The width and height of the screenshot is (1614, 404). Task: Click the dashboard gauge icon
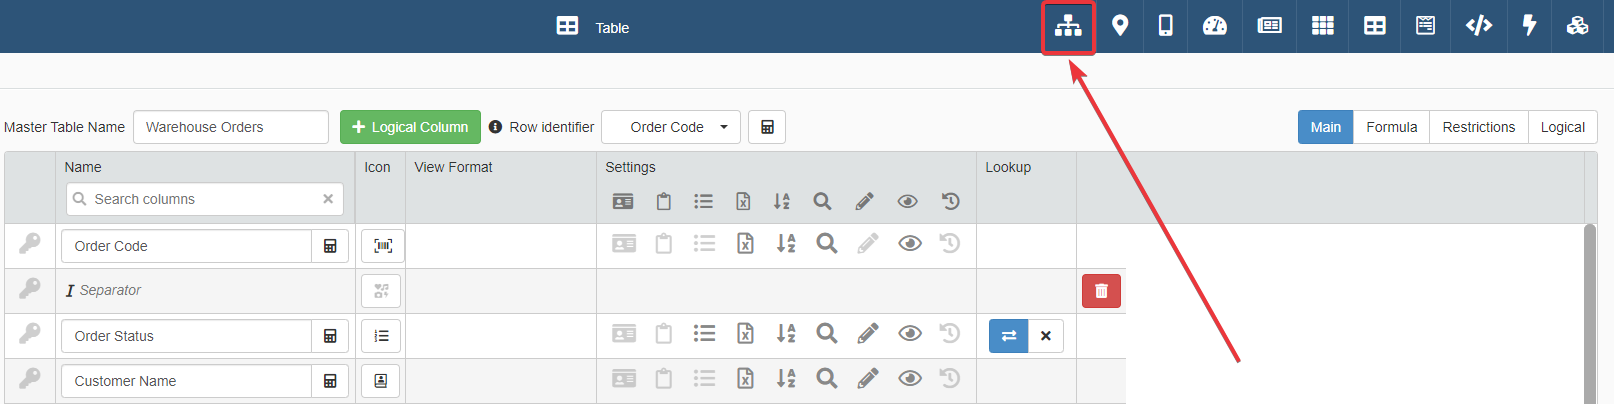coord(1214,26)
